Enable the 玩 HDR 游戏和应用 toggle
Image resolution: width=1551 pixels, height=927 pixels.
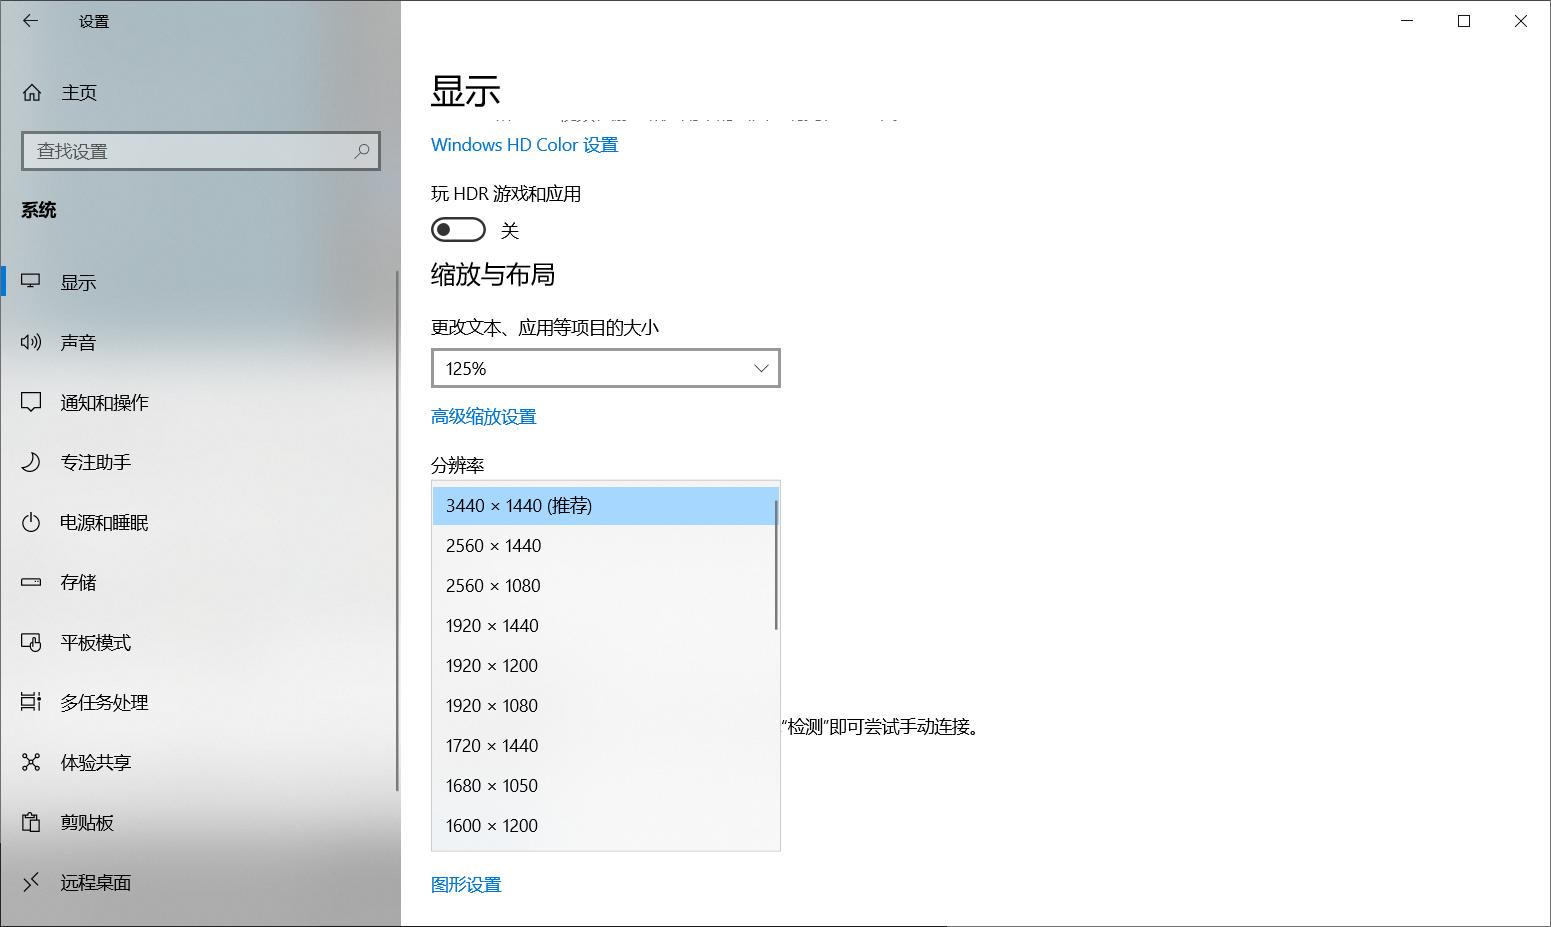coord(458,229)
